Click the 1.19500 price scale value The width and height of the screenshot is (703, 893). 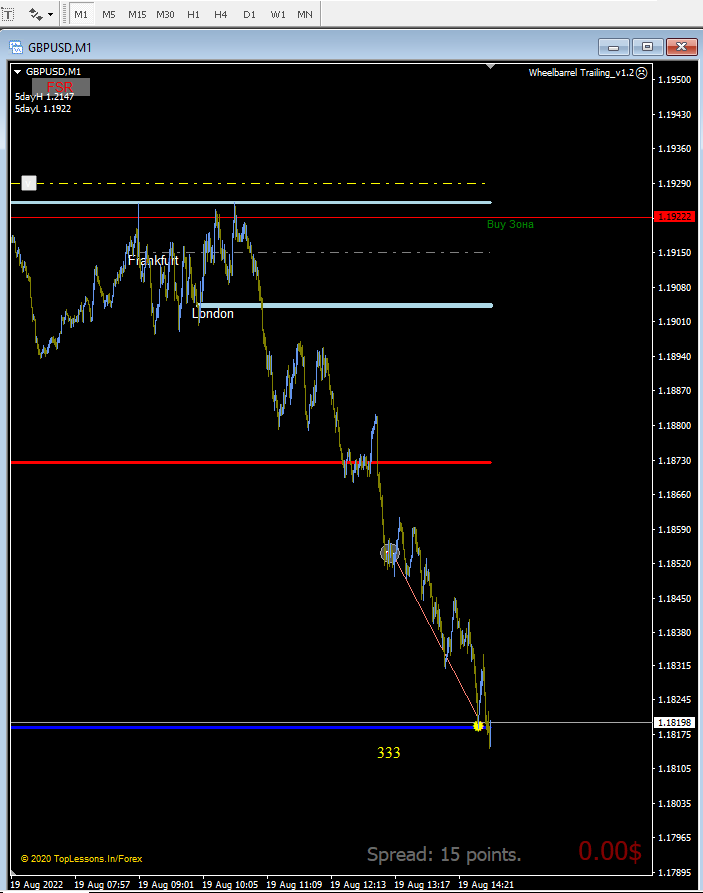click(675, 80)
